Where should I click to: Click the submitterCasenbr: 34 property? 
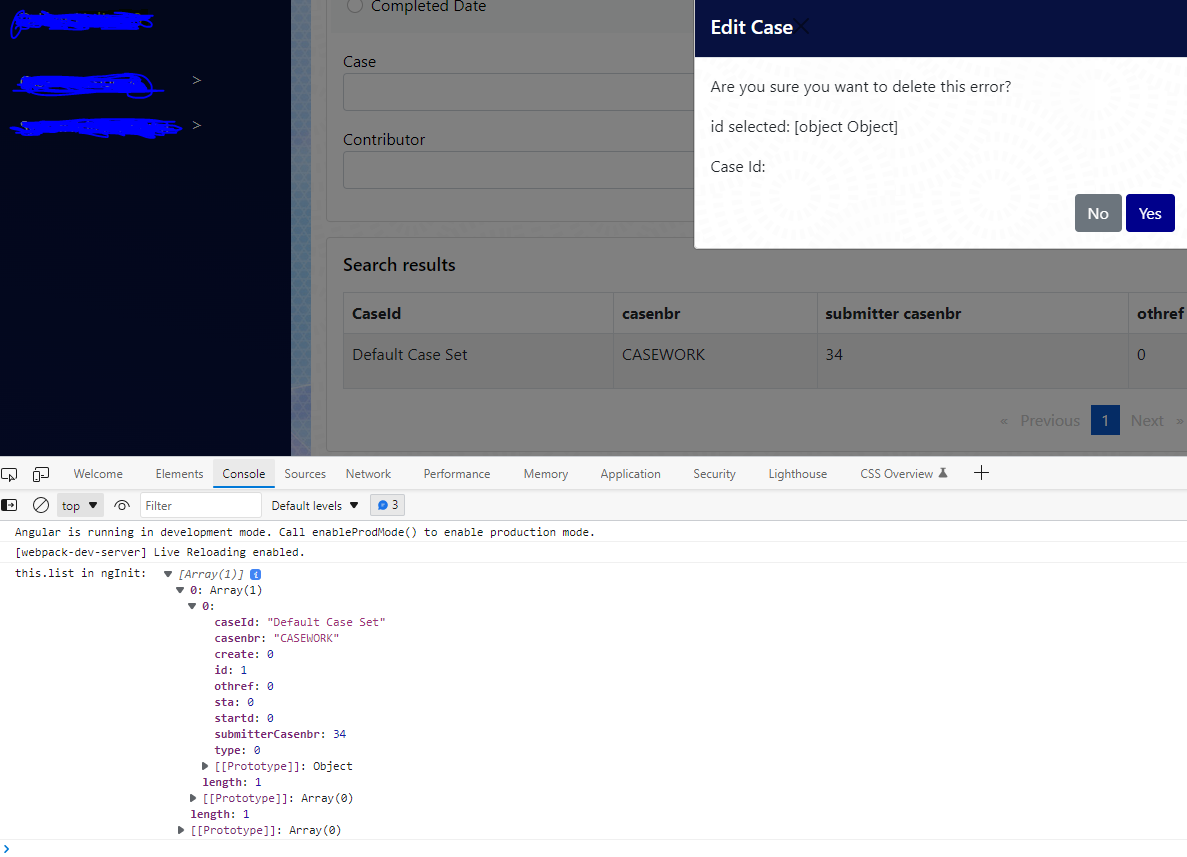[280, 734]
